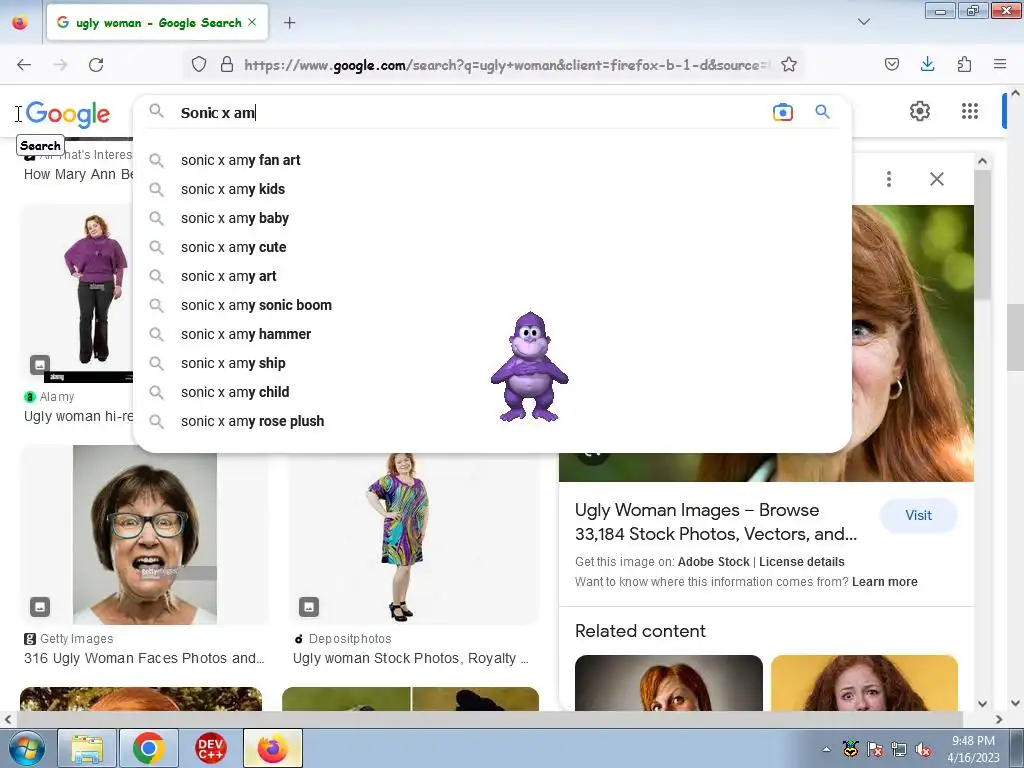The image size is (1024, 768).
Task: Click the horizontal scrollbar right arrow
Action: (x=999, y=720)
